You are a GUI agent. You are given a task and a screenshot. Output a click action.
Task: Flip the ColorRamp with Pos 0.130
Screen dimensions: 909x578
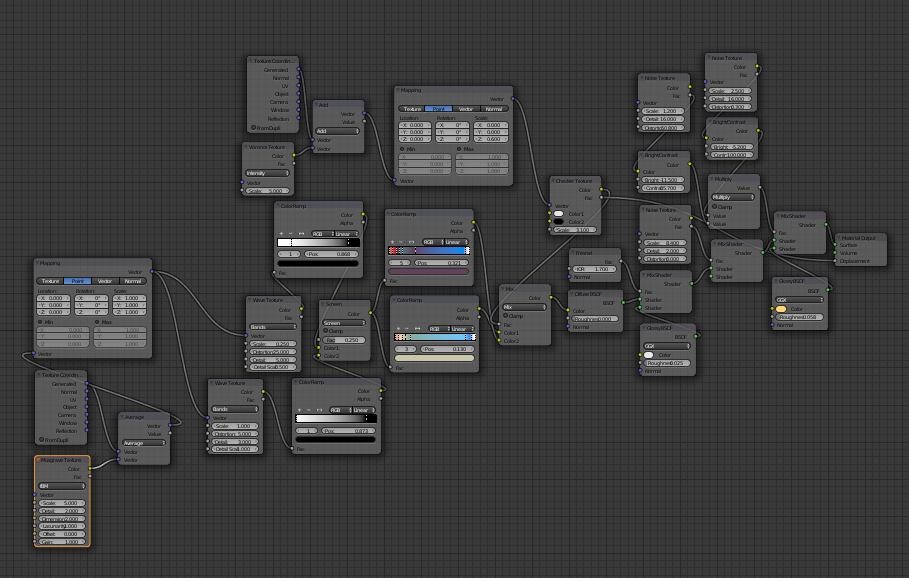(417, 329)
